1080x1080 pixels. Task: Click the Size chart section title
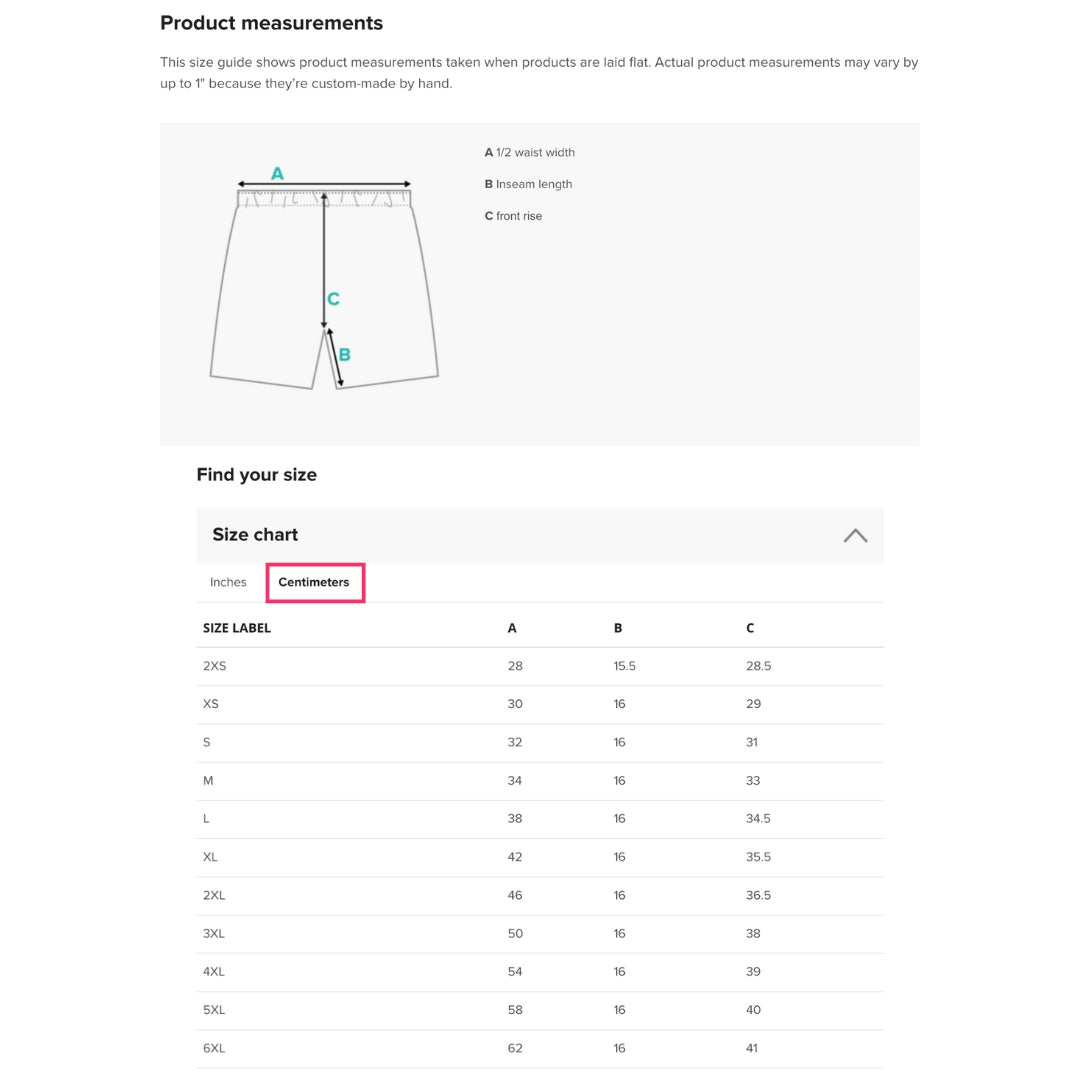click(255, 535)
